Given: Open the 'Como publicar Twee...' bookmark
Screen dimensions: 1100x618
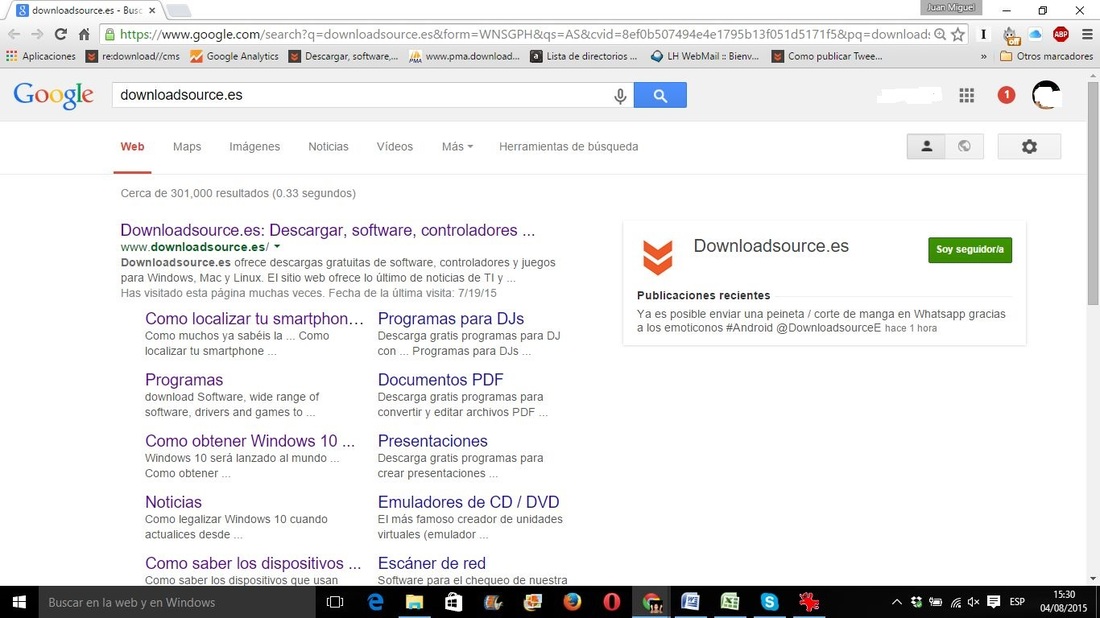Looking at the screenshot, I should pyautogui.click(x=827, y=56).
